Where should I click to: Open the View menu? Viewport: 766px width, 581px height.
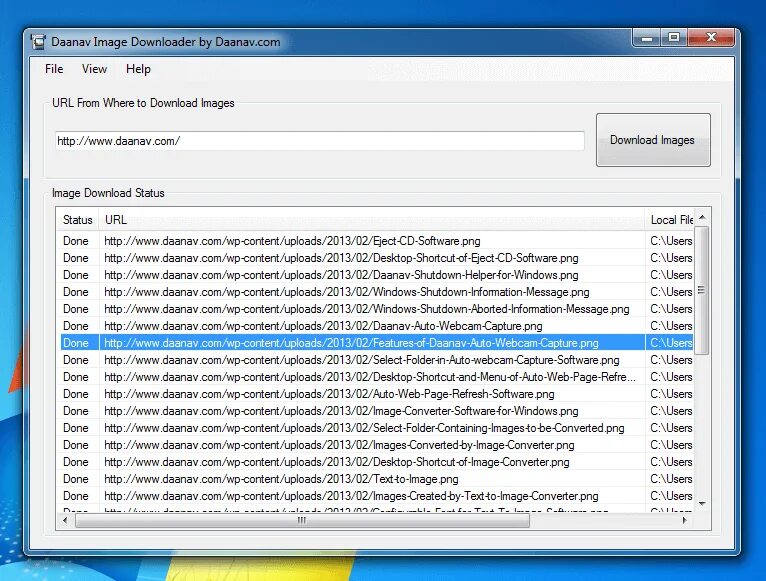tap(94, 69)
